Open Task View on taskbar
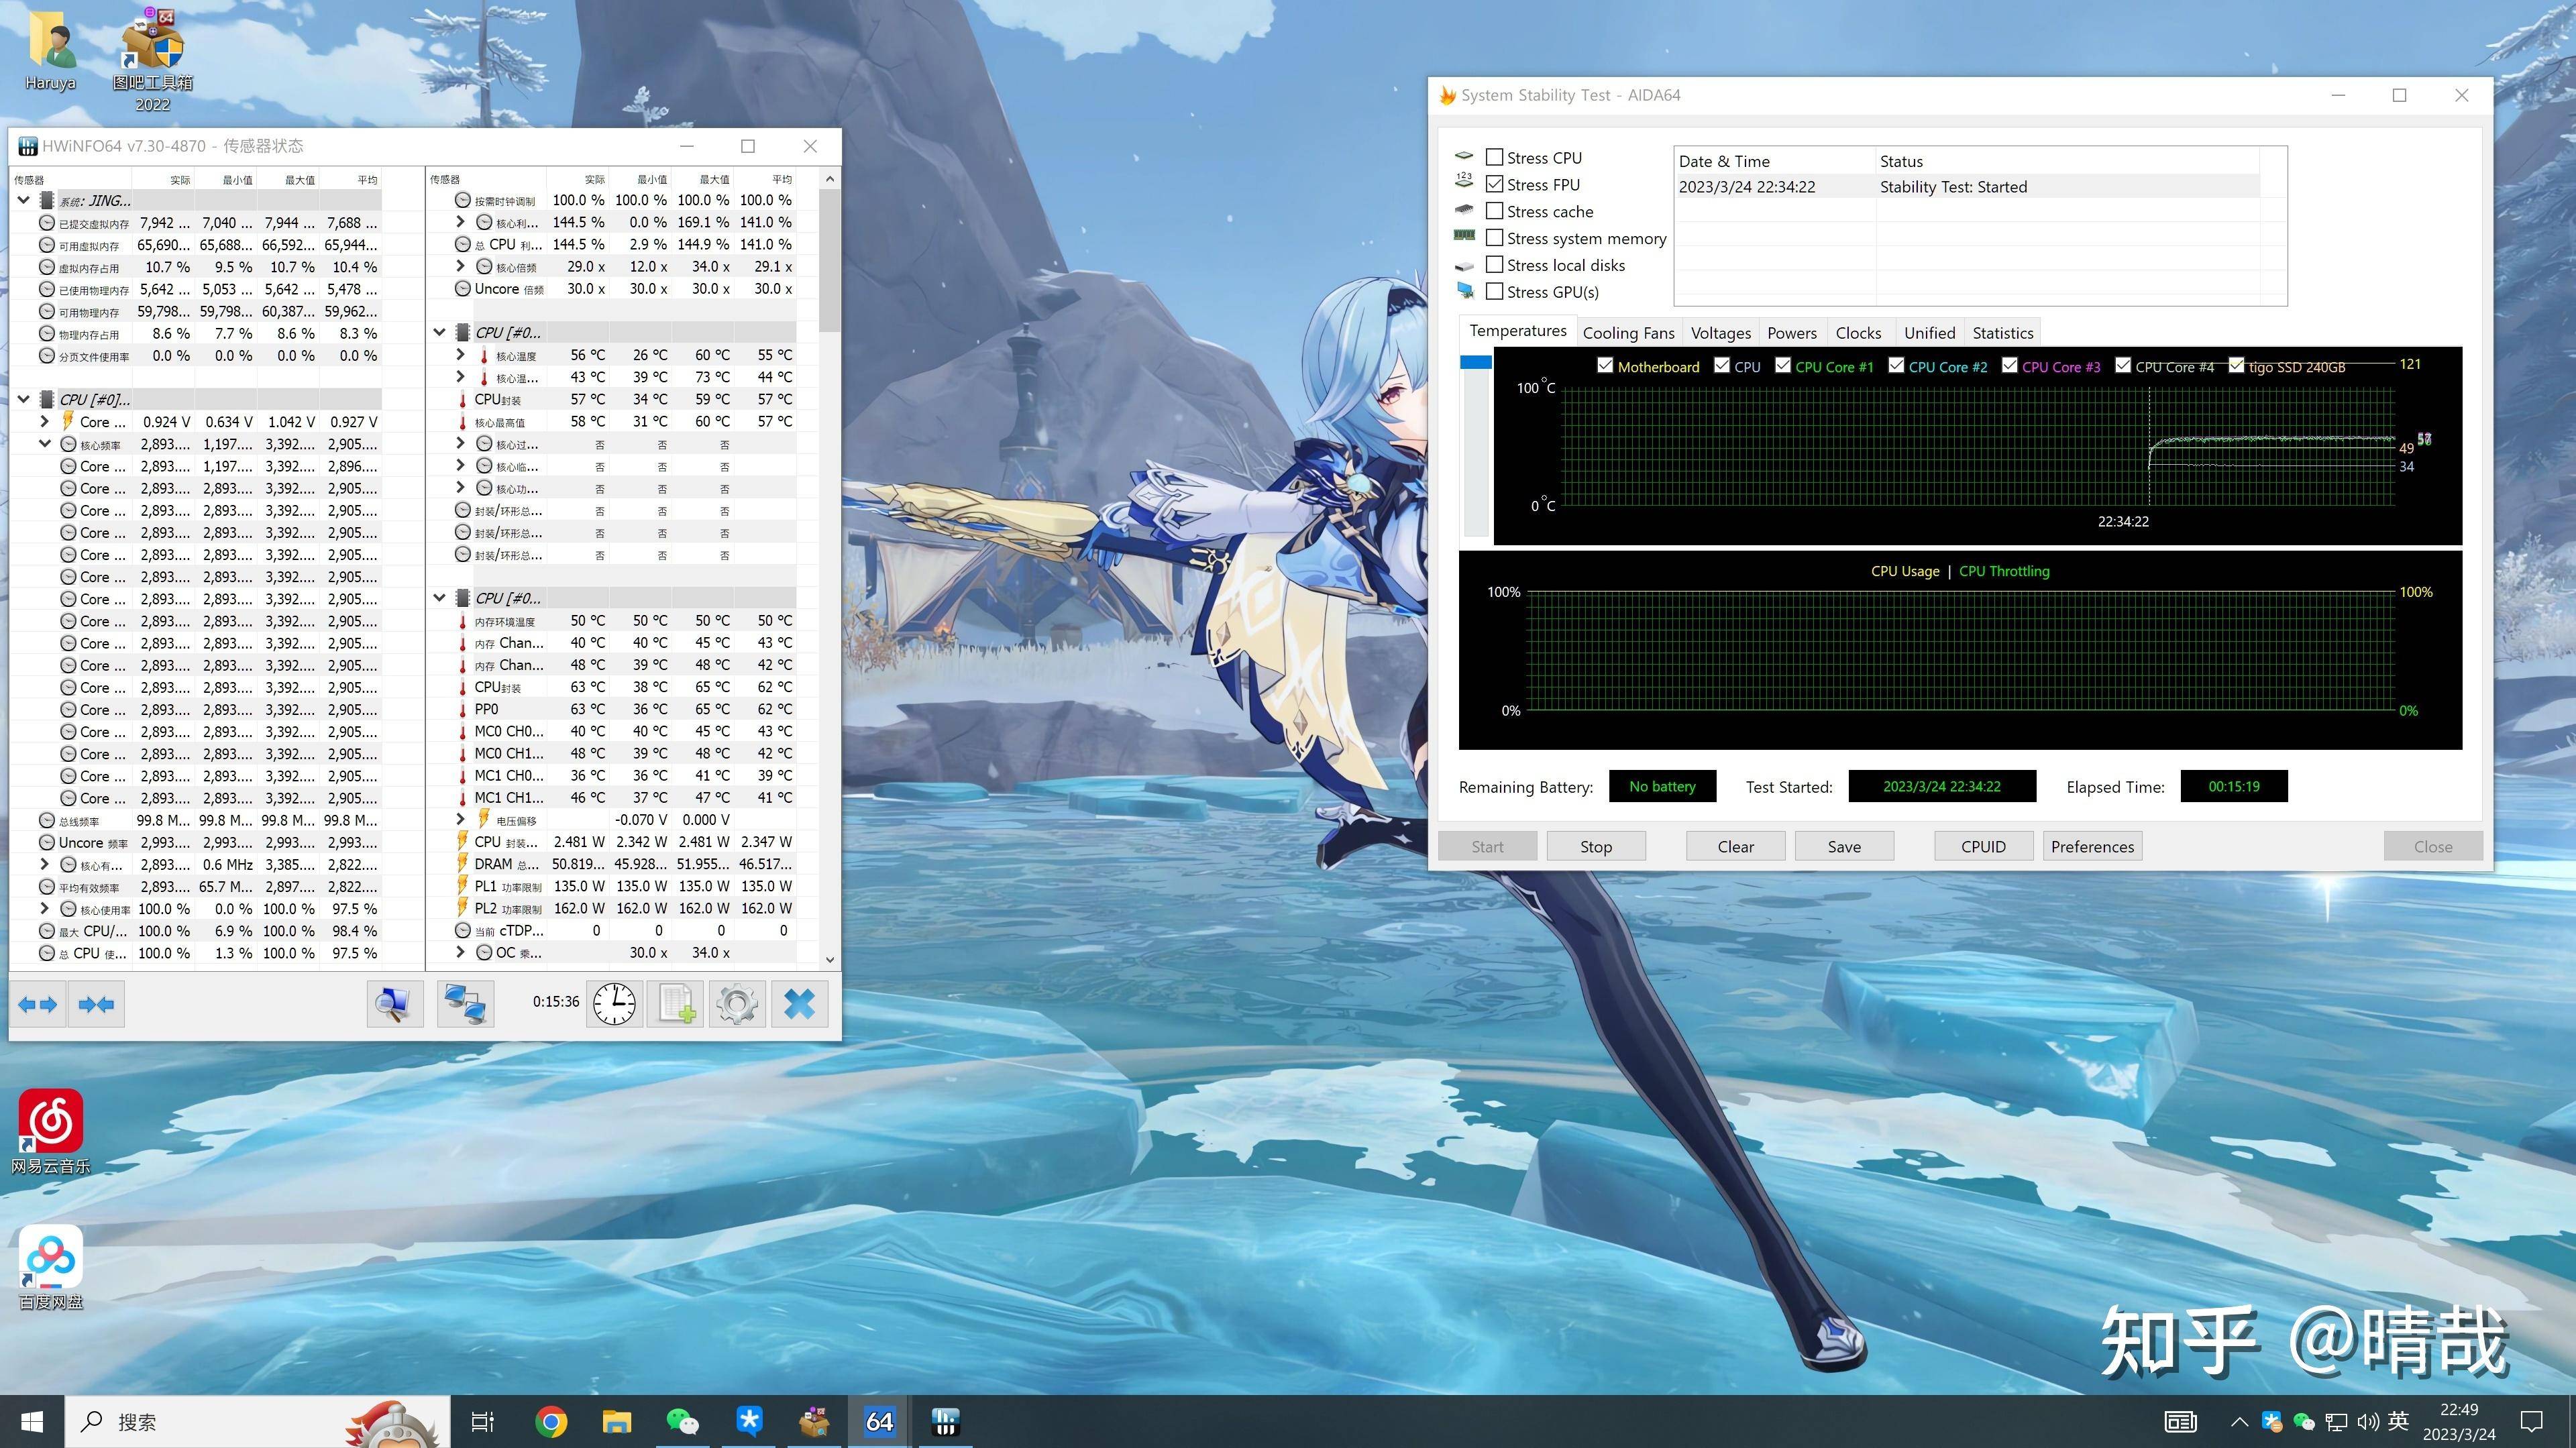This screenshot has width=2576, height=1448. 483,1421
